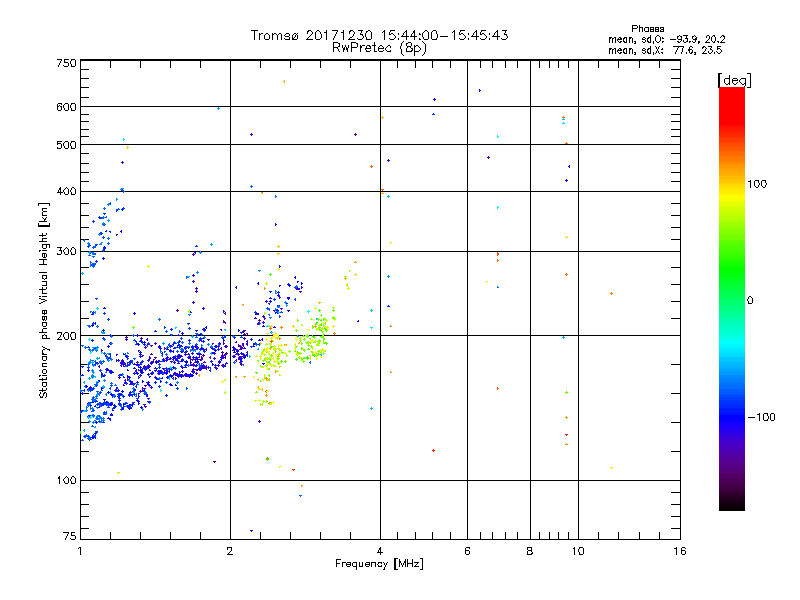The width and height of the screenshot is (800, 600).
Task: Click the x-axis tick label '1'
Action: tap(80, 551)
